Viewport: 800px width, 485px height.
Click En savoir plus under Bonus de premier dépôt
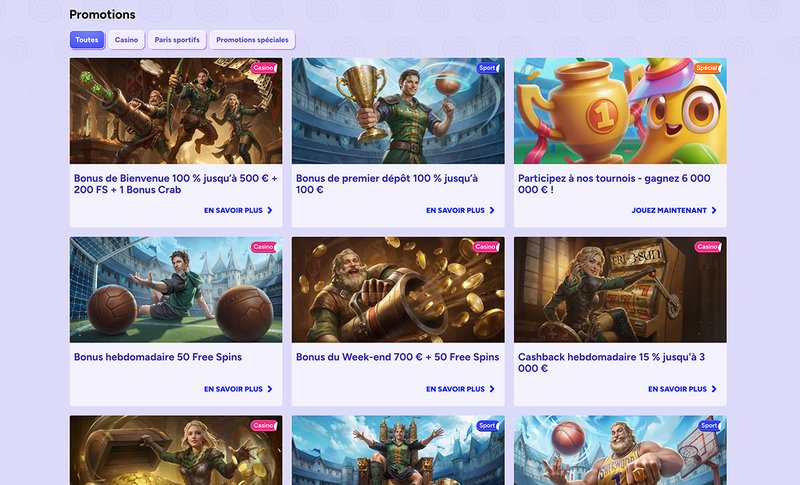tap(460, 211)
